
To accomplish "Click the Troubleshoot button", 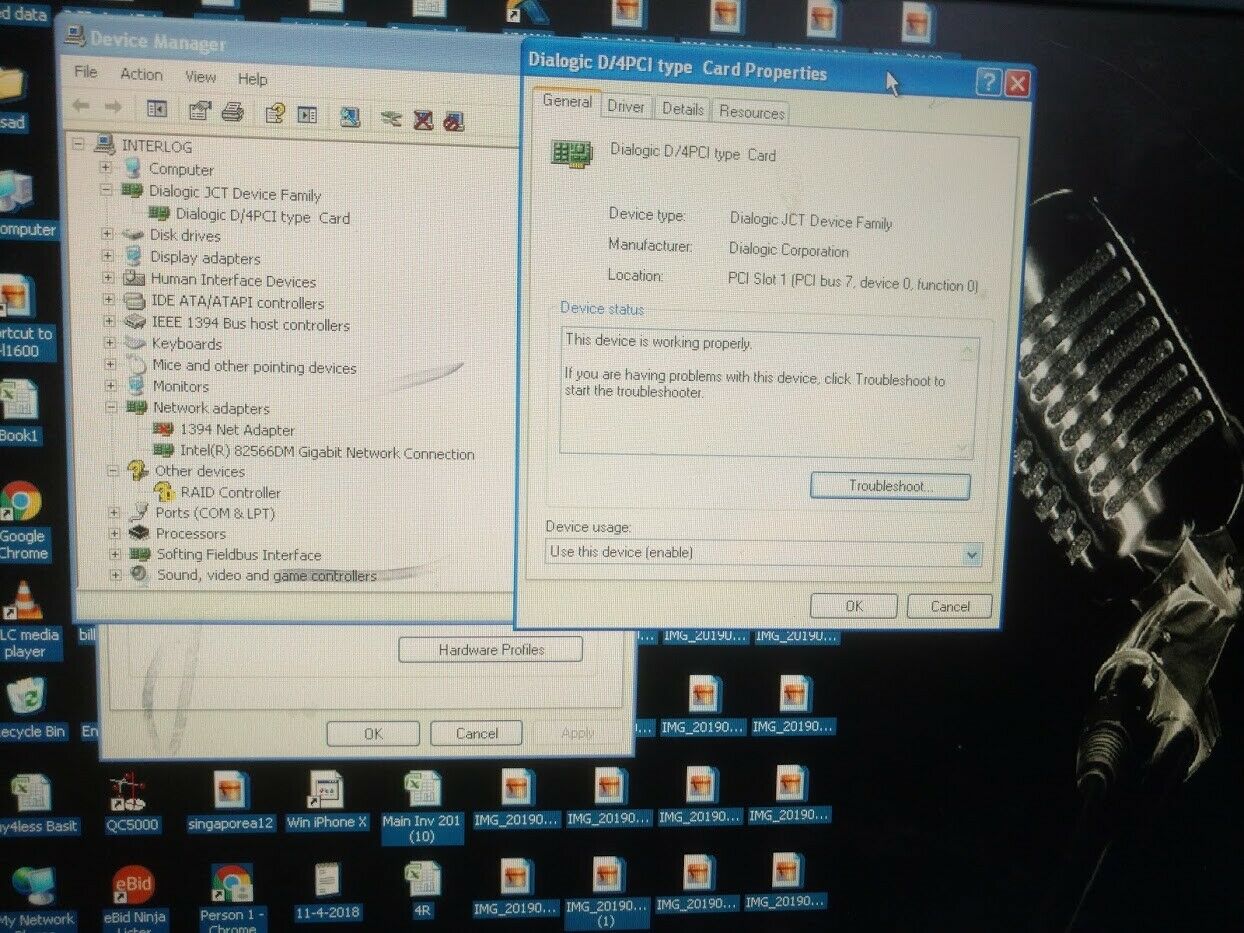I will (x=889, y=486).
